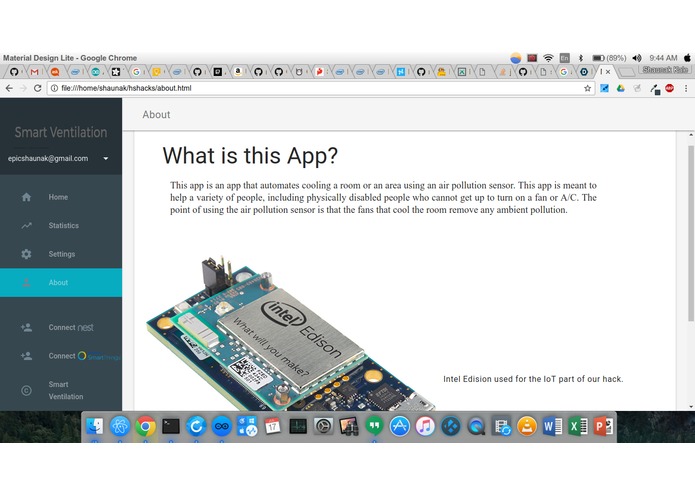Open VLC from the dock
Viewport: 695px width, 494px height.
click(x=527, y=427)
